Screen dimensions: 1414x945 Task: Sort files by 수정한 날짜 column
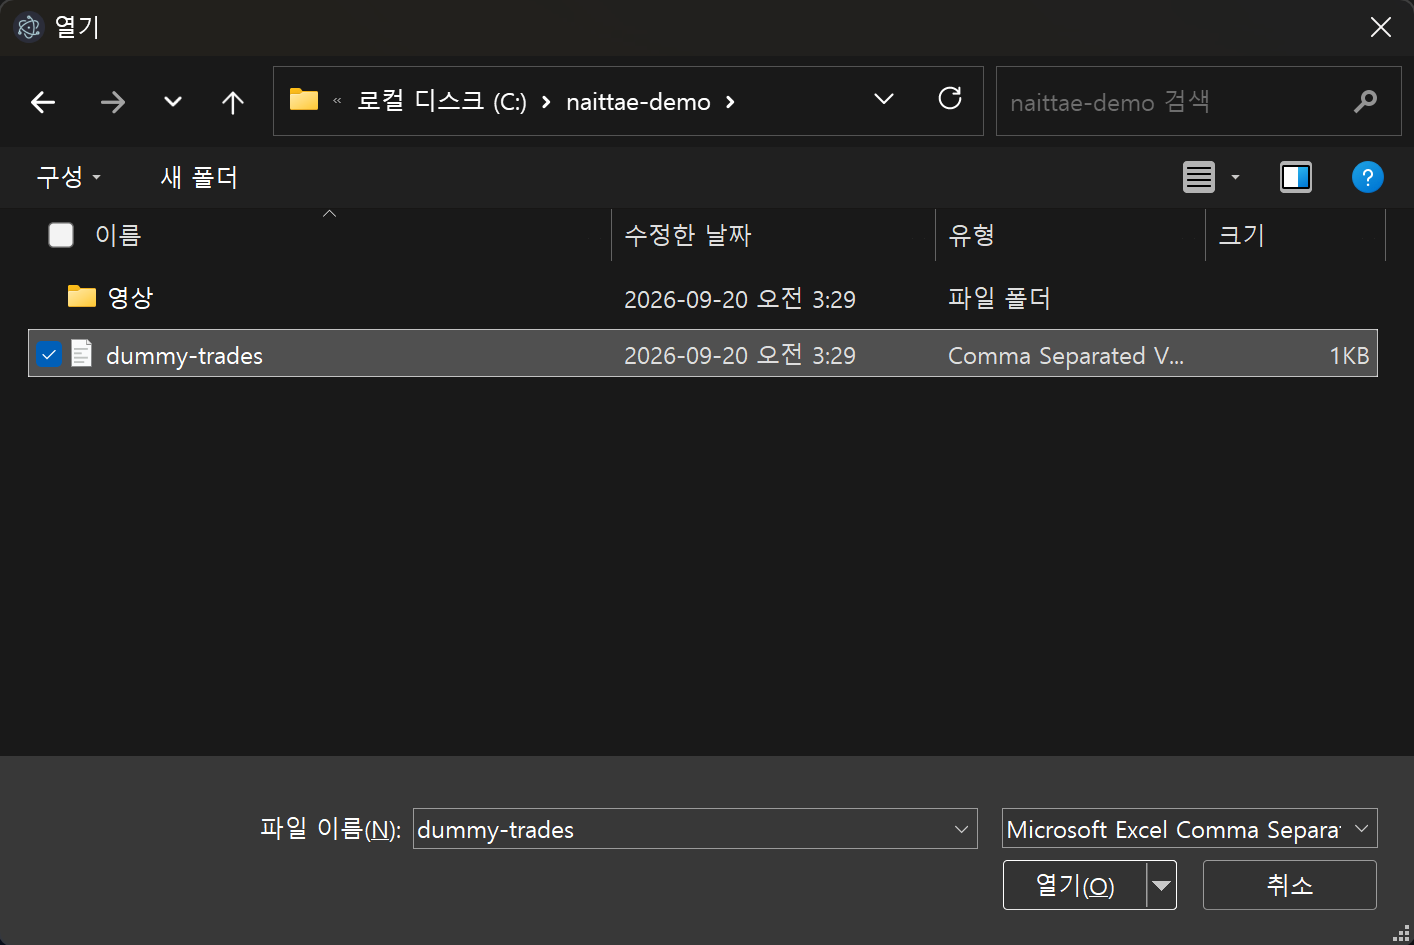pyautogui.click(x=688, y=235)
